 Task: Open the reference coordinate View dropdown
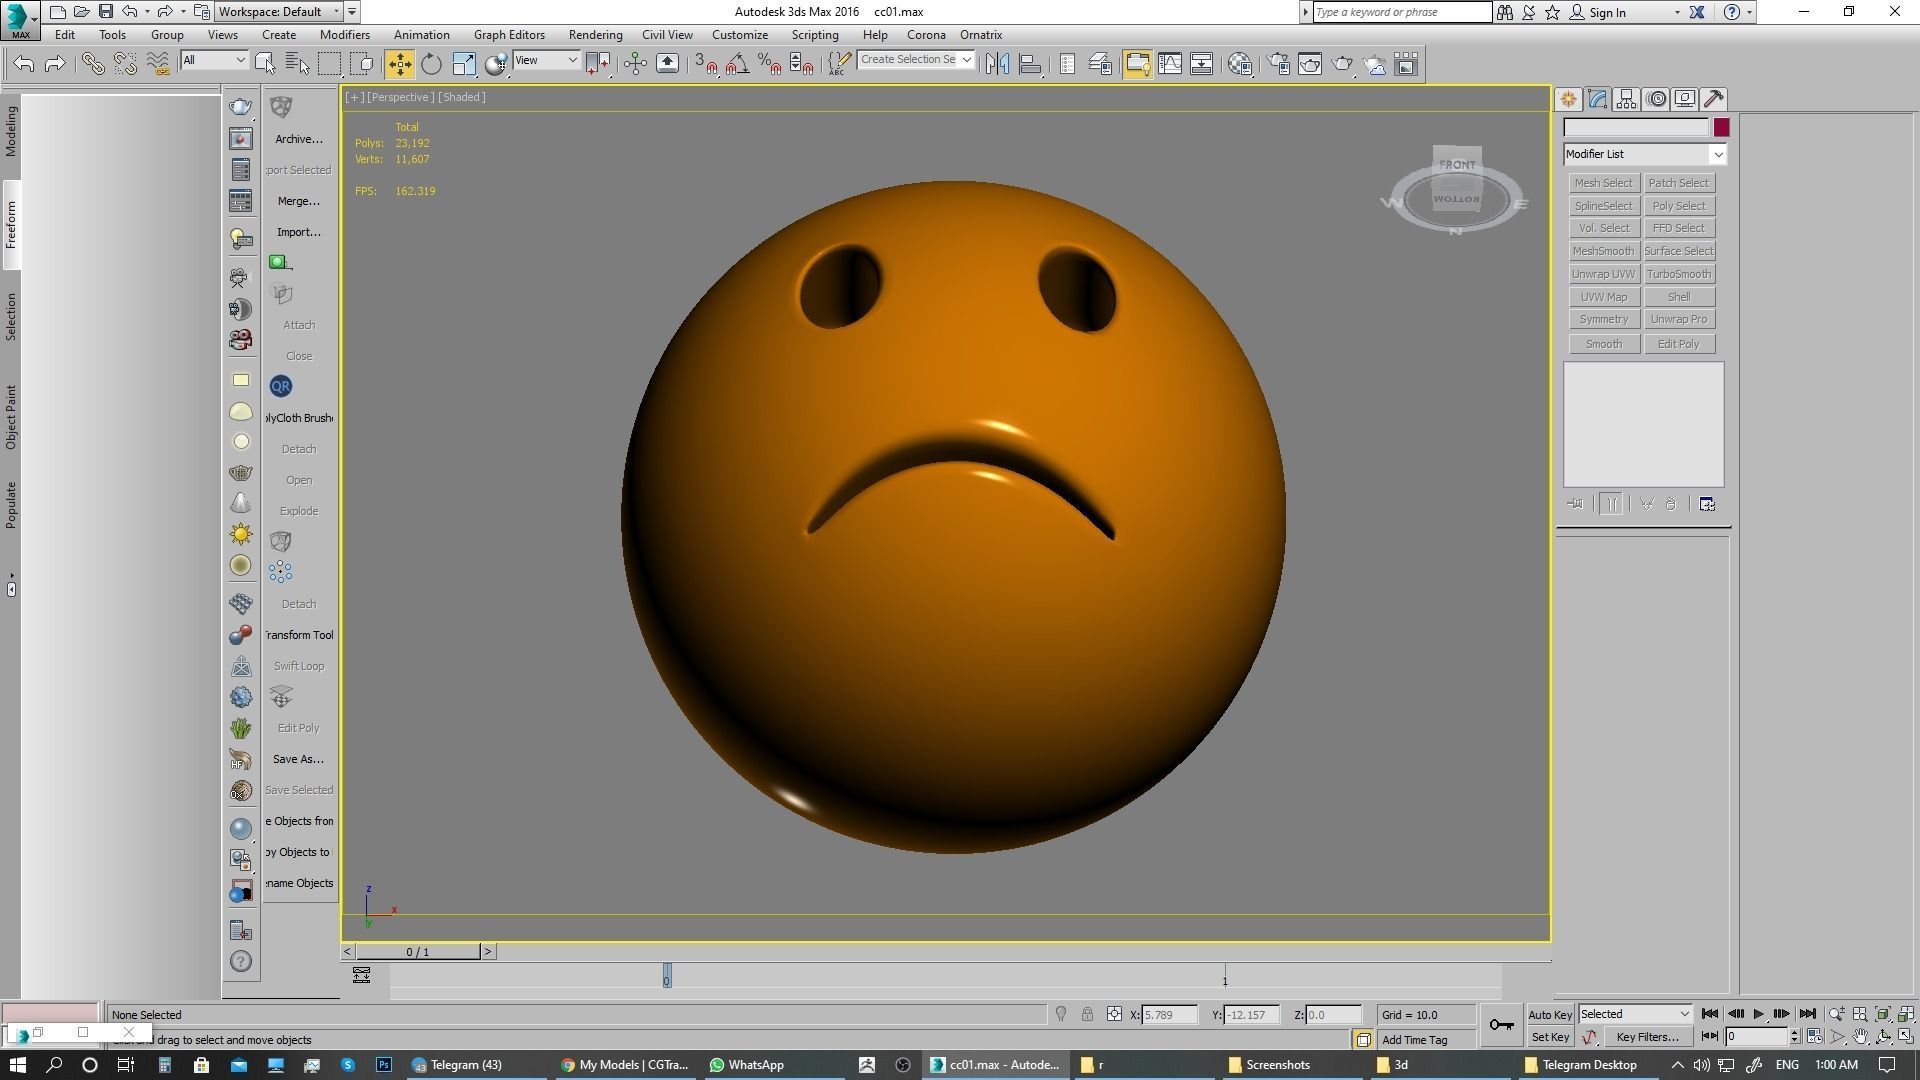[546, 60]
